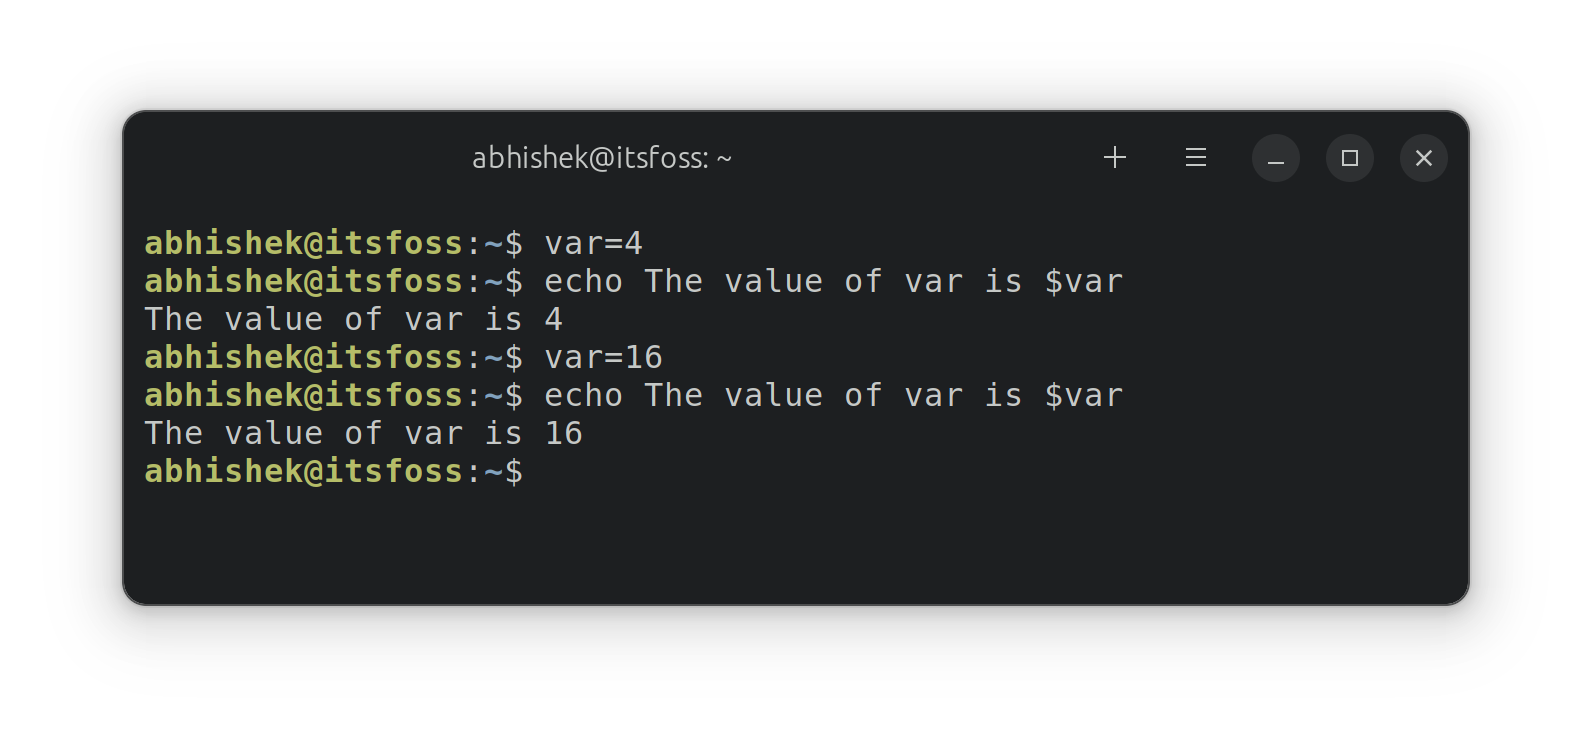The width and height of the screenshot is (1592, 740).
Task: Click the output line showing value 4
Action: point(353,319)
